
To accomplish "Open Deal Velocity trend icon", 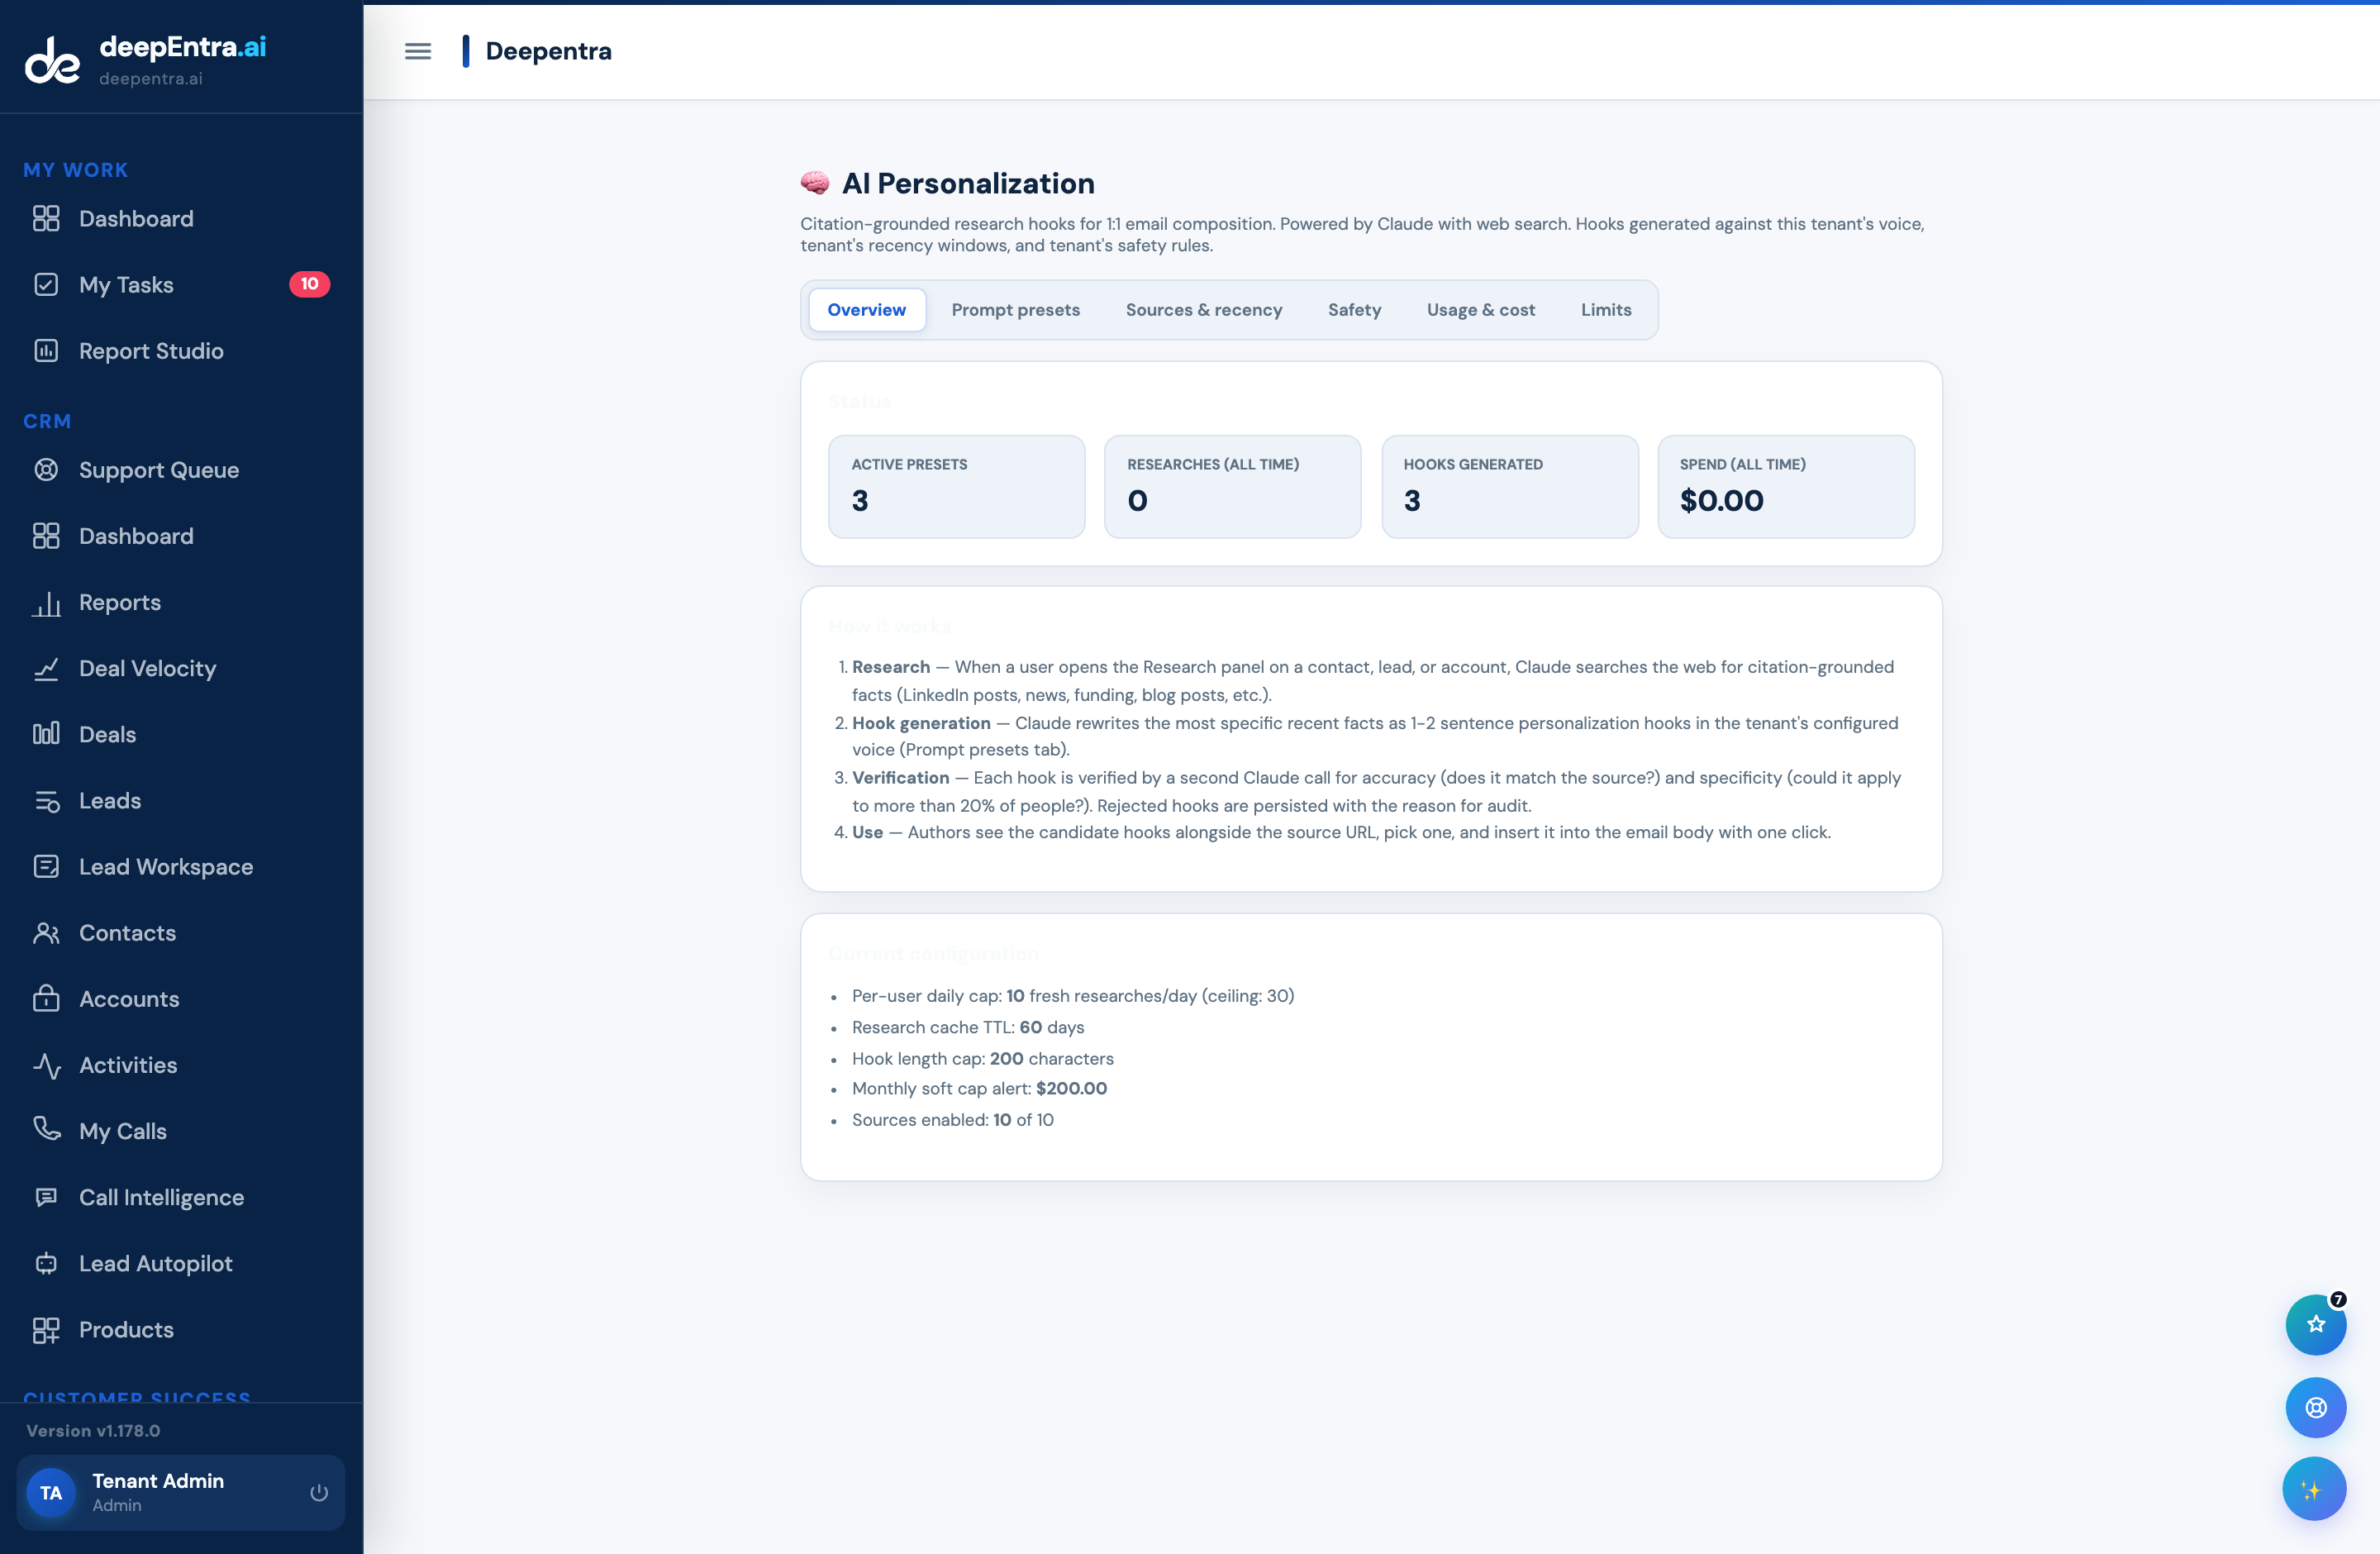I will click(x=46, y=669).
